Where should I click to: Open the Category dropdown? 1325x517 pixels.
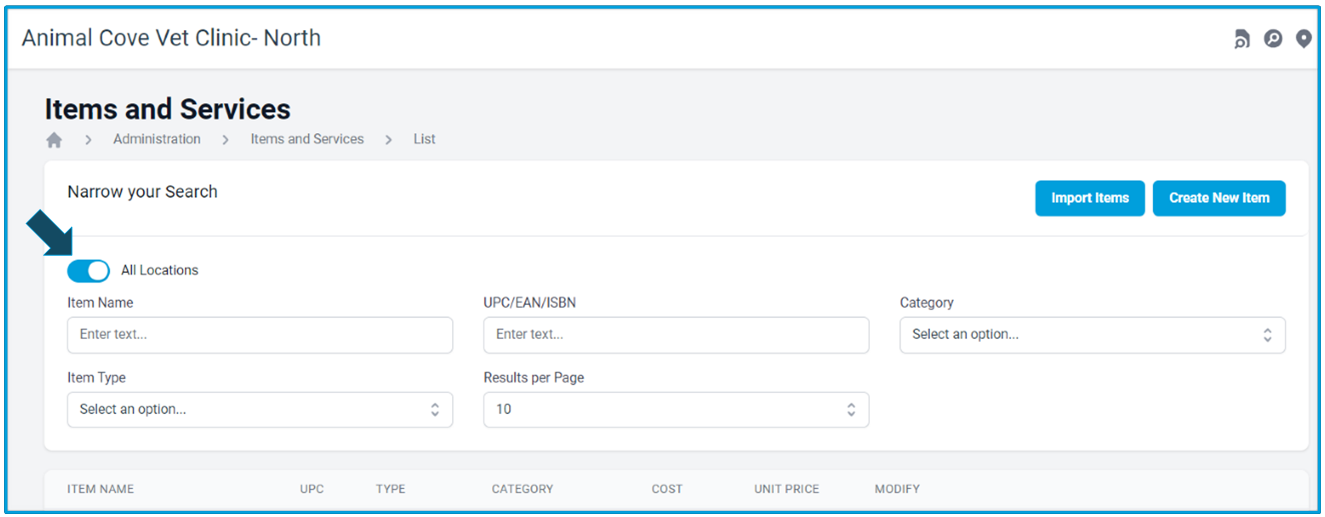[x=1092, y=335]
